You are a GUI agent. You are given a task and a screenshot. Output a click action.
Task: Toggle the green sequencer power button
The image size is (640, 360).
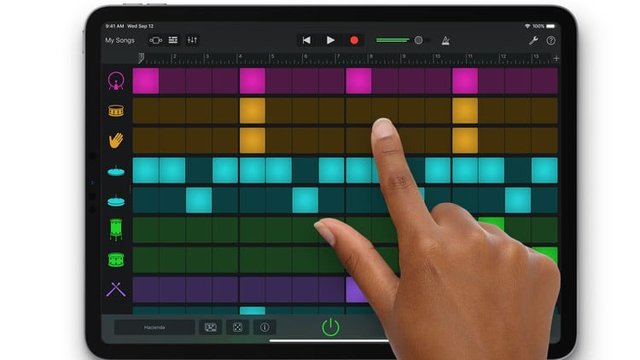pyautogui.click(x=331, y=327)
